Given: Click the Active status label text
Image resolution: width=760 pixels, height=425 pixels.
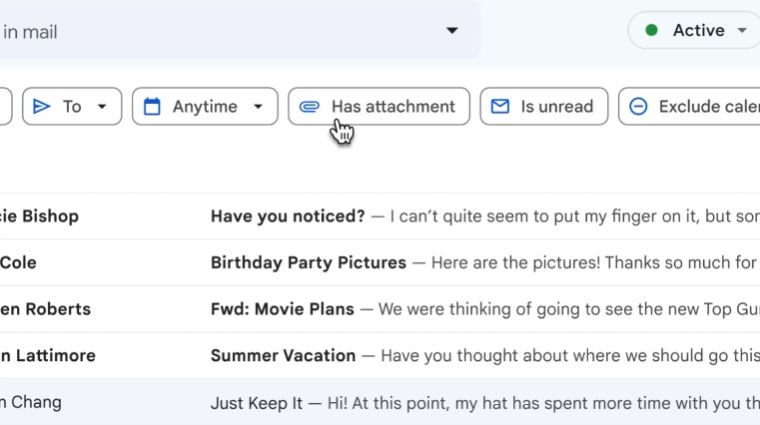Looking at the screenshot, I should point(698,31).
